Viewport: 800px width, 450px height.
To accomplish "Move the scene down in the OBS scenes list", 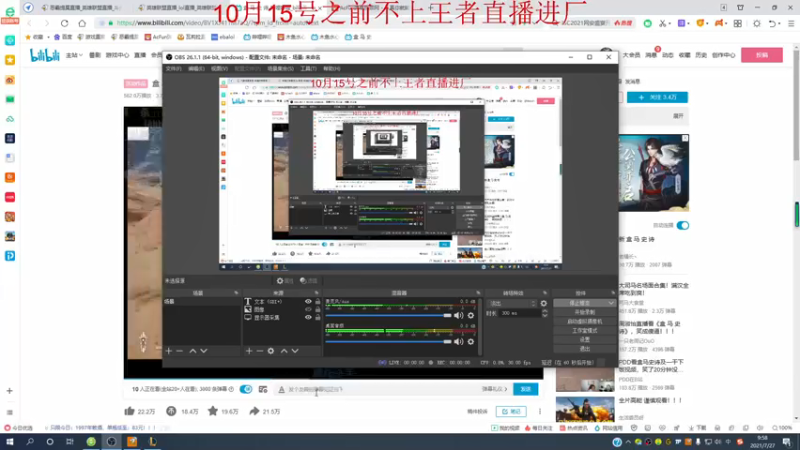I will pos(204,351).
